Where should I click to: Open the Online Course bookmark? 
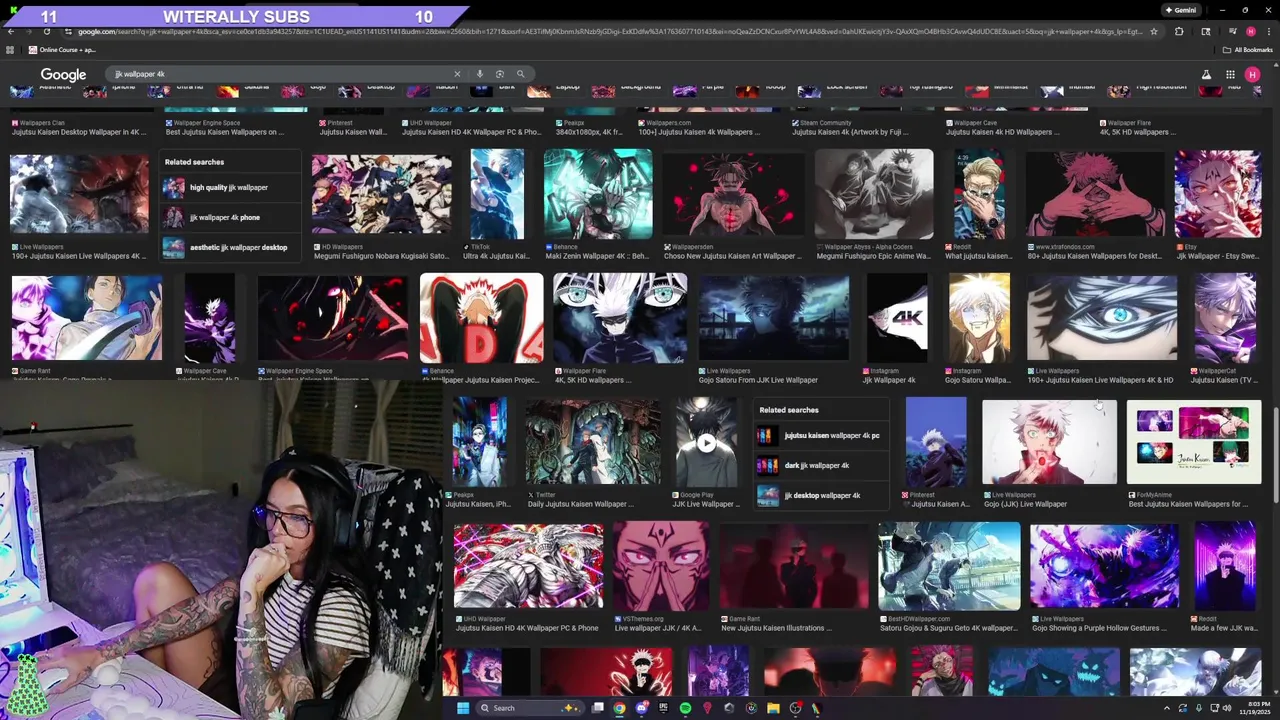tap(62, 49)
